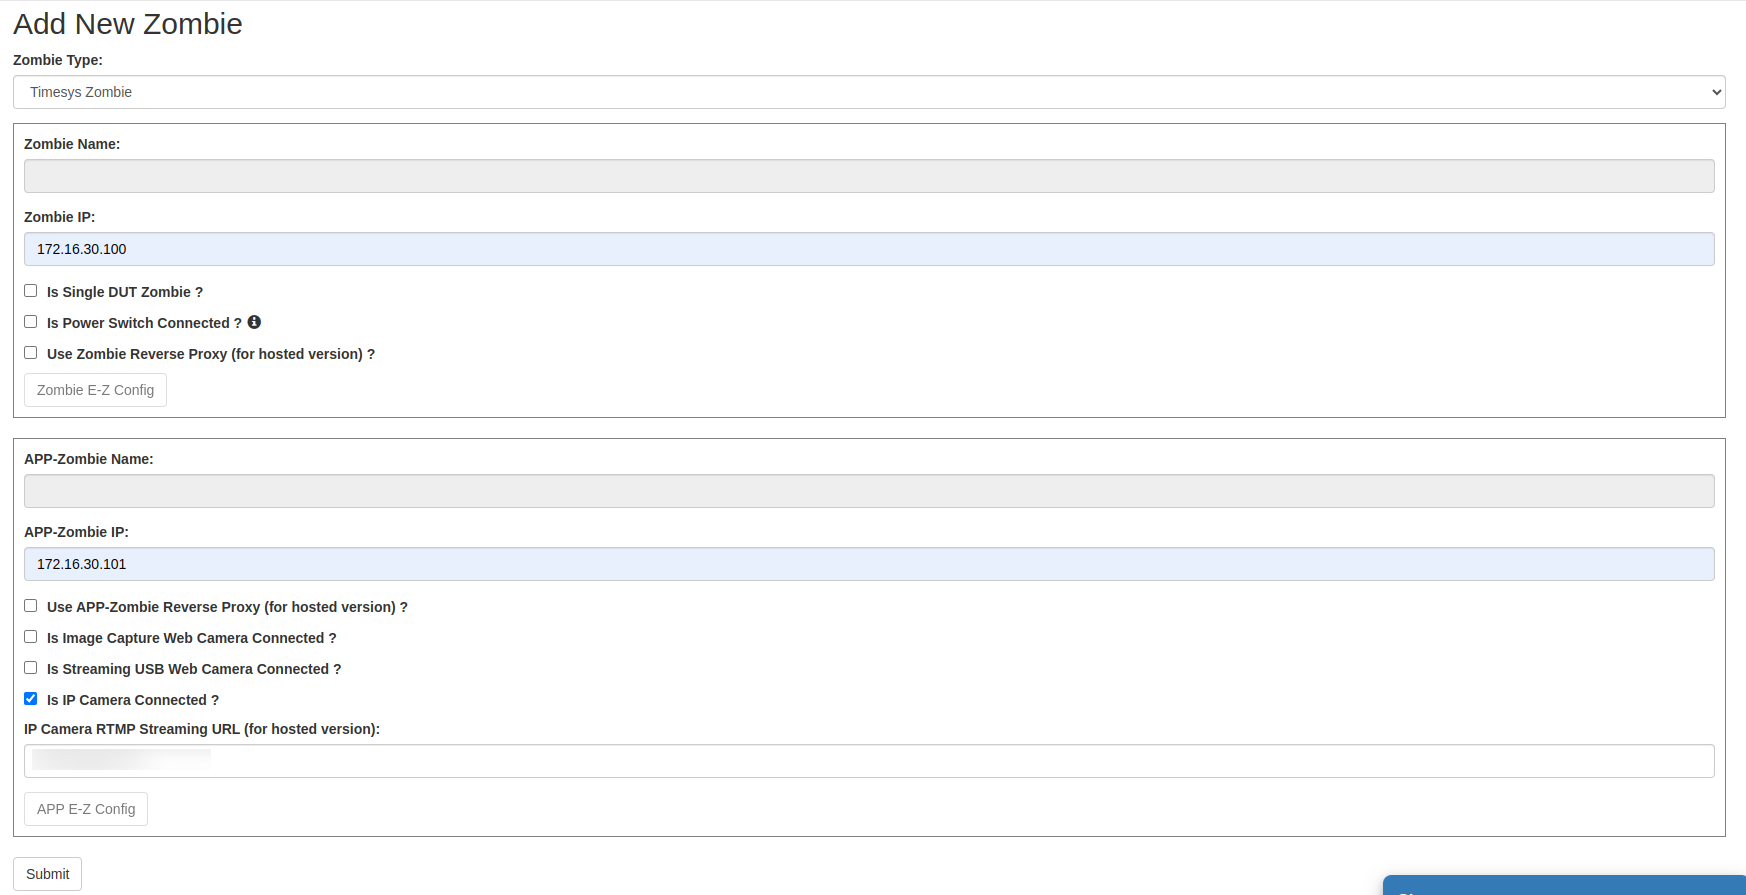Tick Use Zombie Reverse Proxy checkbox
1746x895 pixels.
point(31,353)
